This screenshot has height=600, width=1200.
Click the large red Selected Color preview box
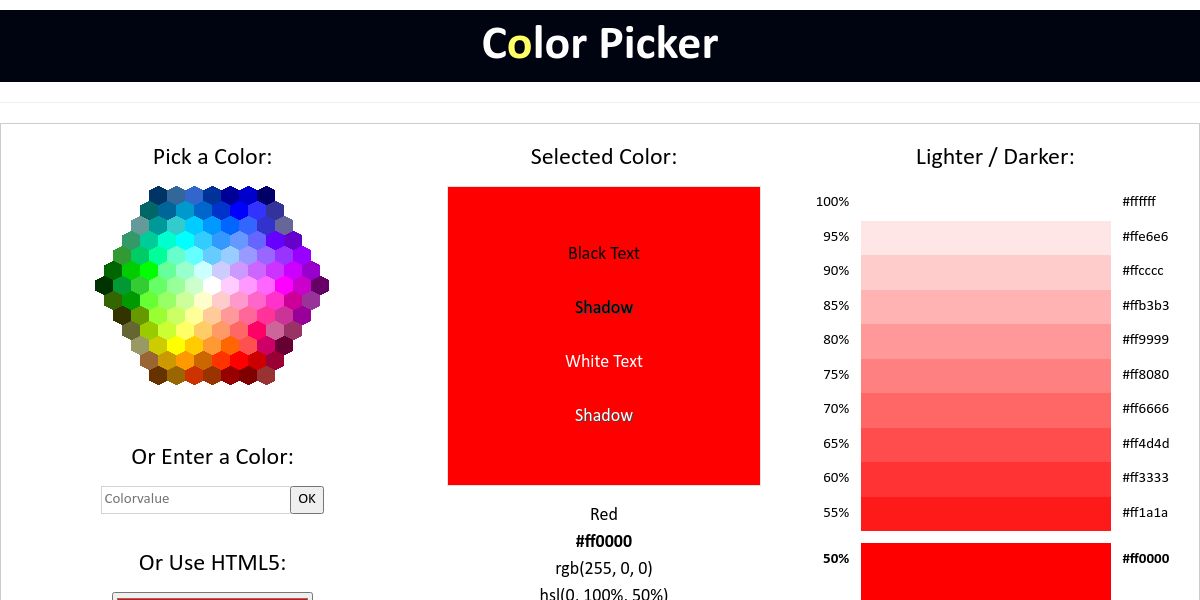[x=603, y=335]
